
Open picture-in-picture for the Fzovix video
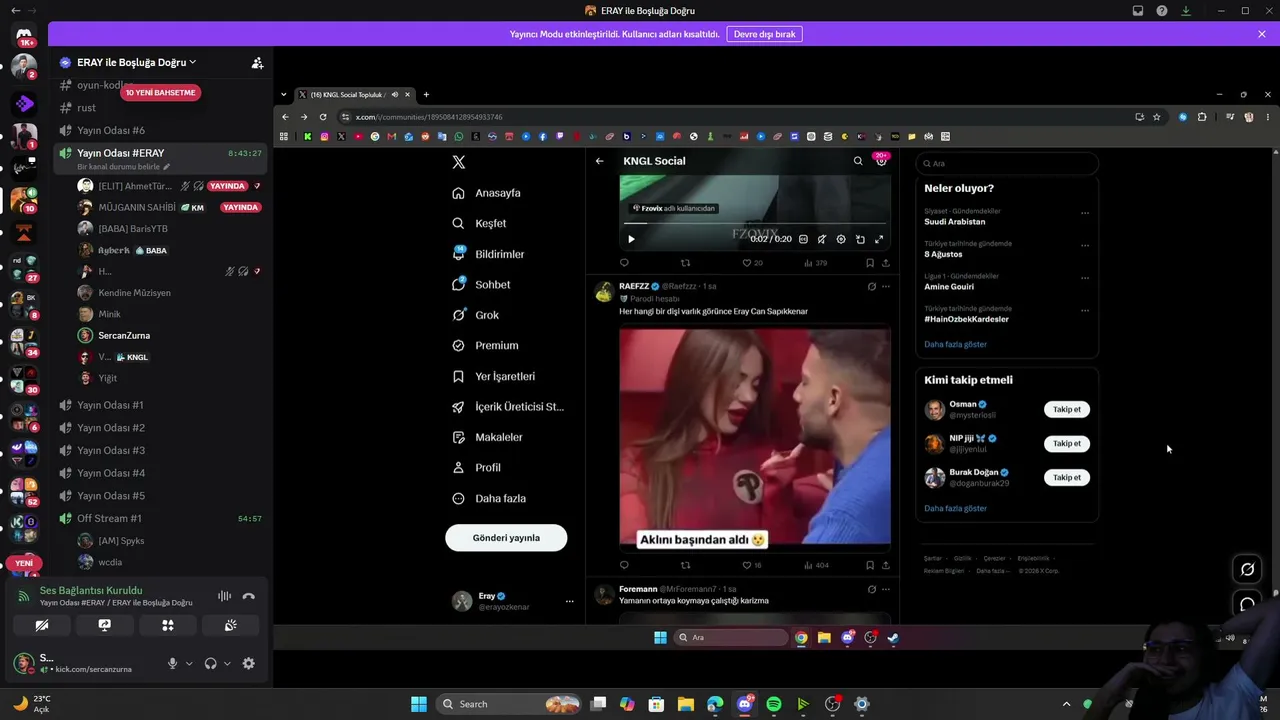pos(860,239)
